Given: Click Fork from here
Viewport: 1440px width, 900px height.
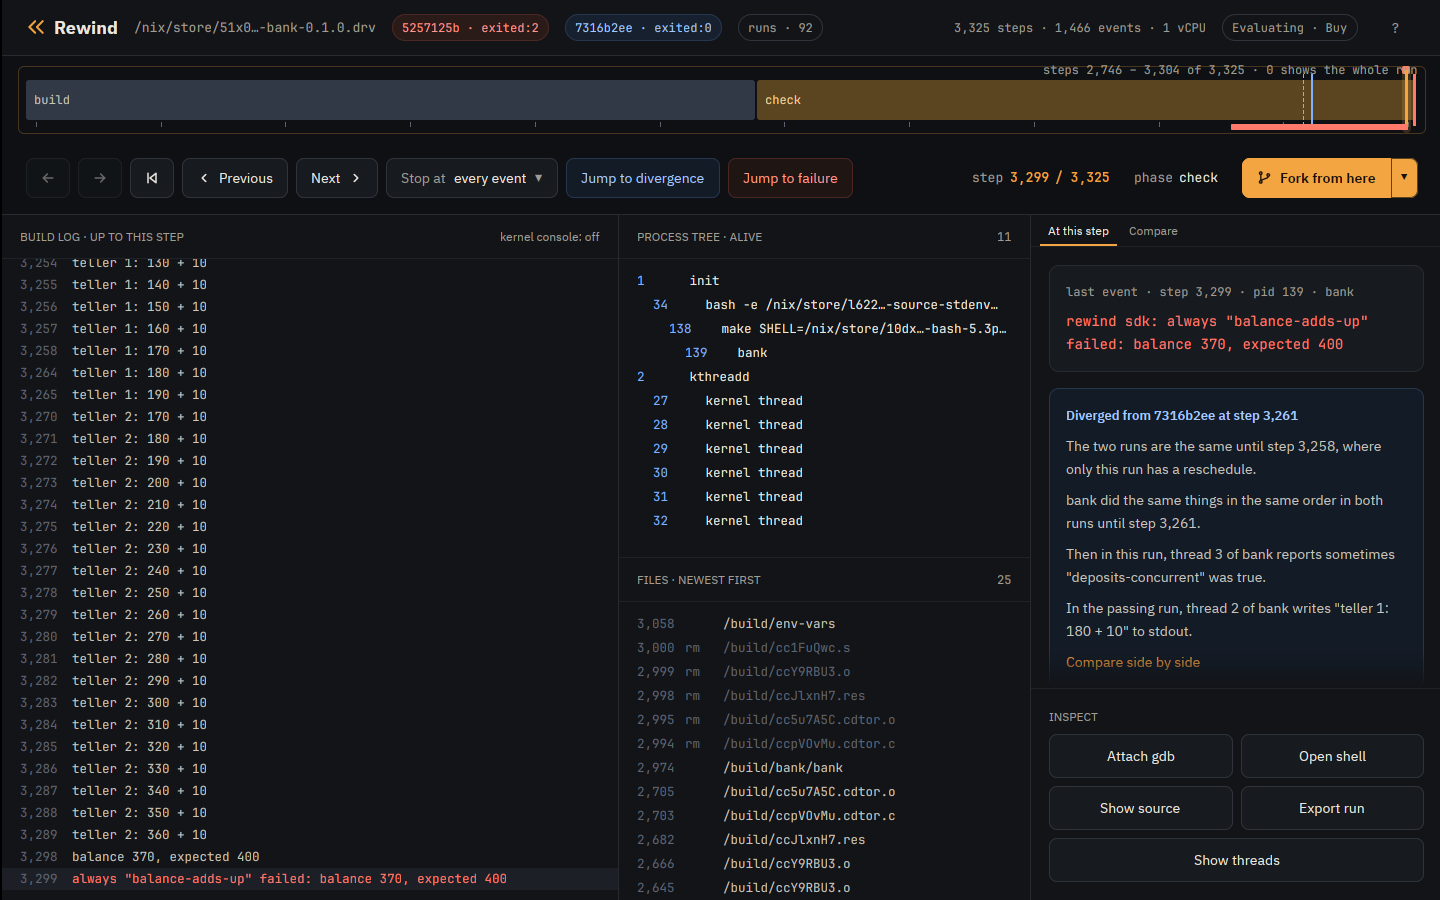Looking at the screenshot, I should 1316,178.
